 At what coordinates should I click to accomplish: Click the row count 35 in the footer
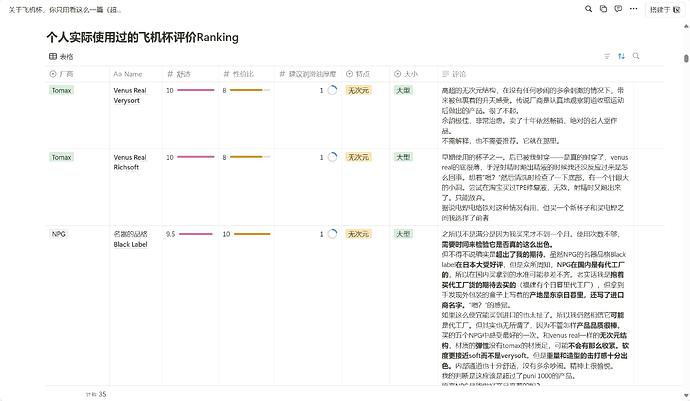[96, 394]
